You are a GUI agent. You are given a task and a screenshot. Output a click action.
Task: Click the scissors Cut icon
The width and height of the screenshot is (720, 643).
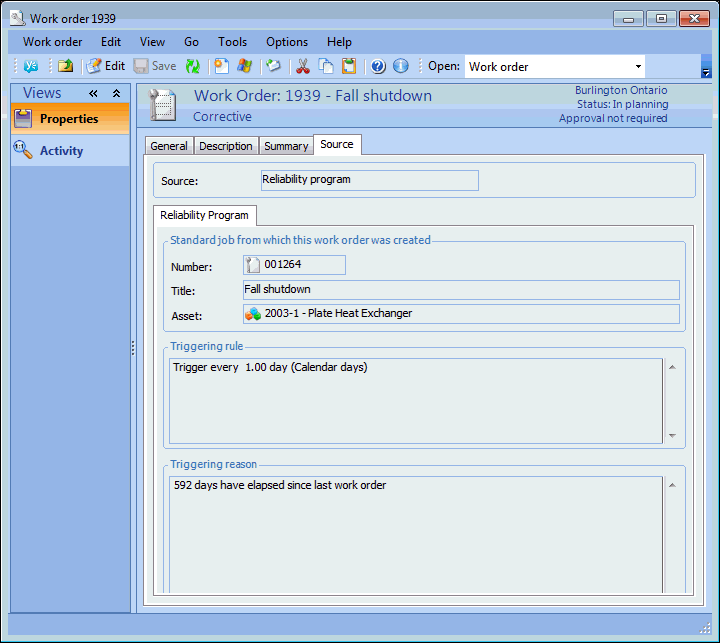(x=301, y=66)
